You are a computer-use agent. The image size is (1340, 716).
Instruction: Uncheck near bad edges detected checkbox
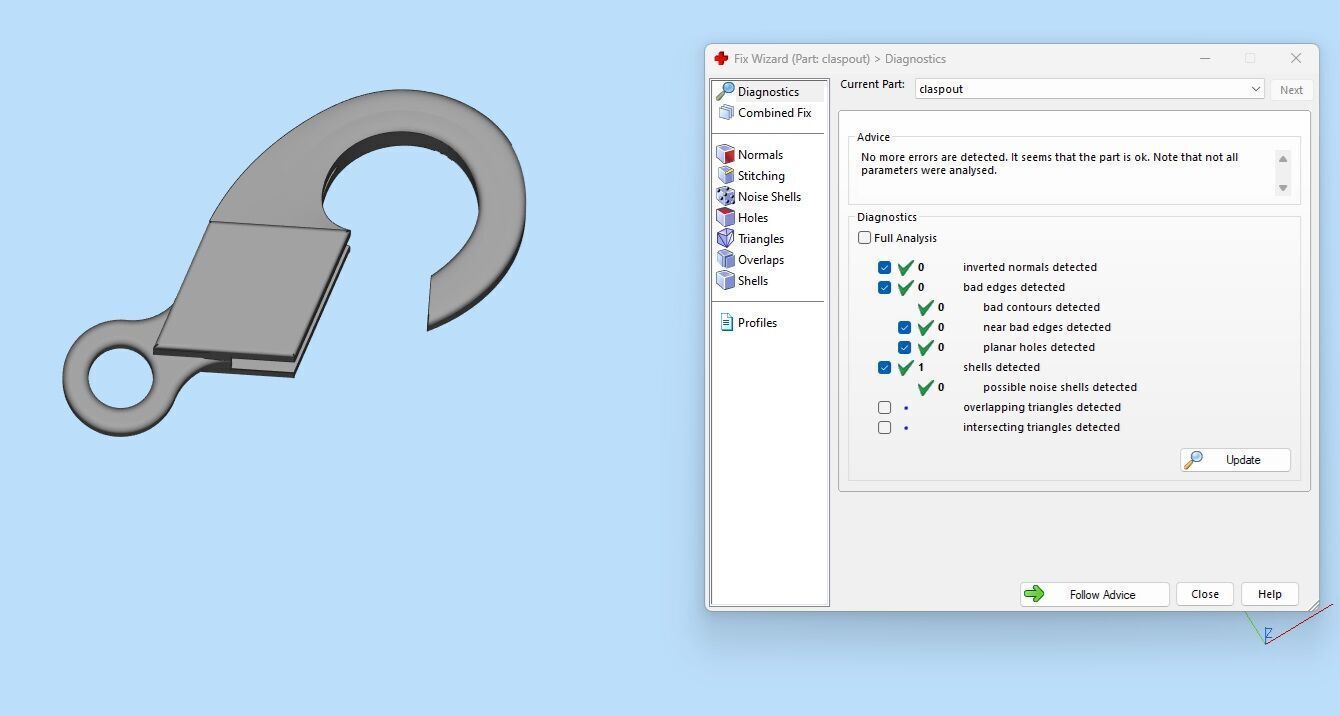click(904, 327)
